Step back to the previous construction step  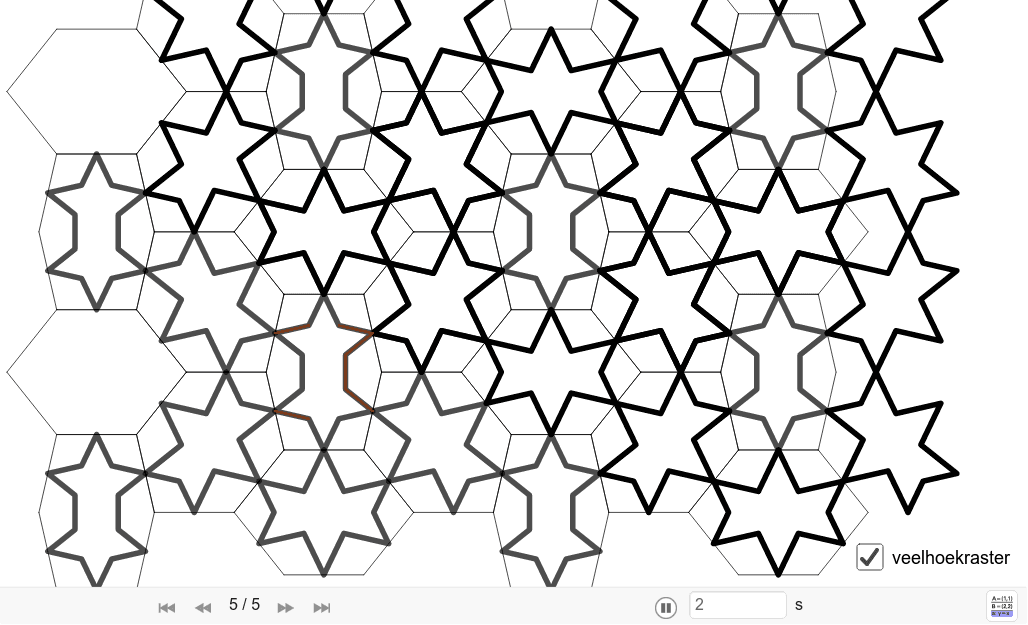pos(203,607)
